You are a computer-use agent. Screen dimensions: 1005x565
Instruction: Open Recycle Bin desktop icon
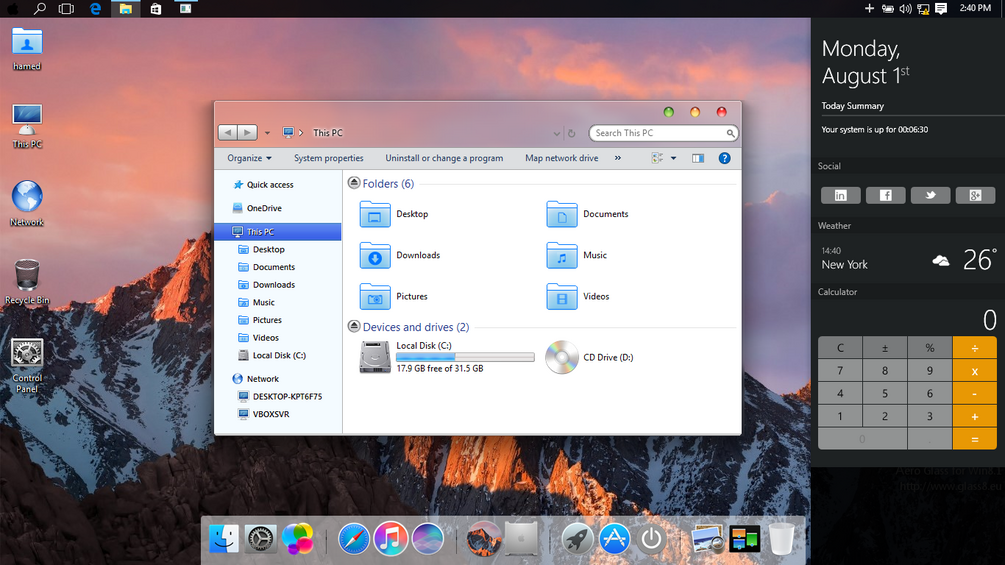coord(27,281)
